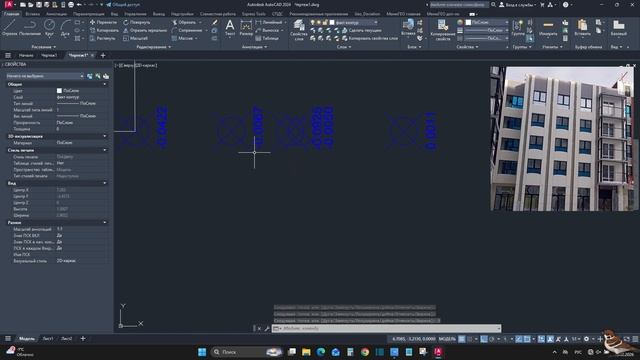Toggle grid display in status bar

[x=462, y=339]
